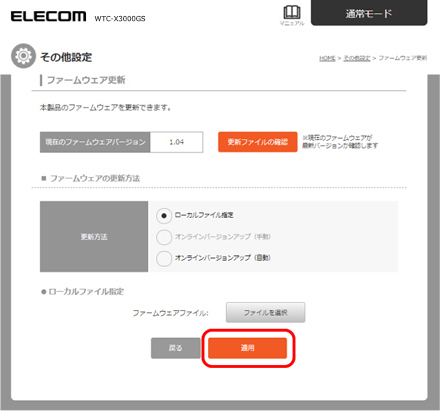Open the その他設定 breadcrumb link
Screen dimensions: 440x411
pos(357,58)
